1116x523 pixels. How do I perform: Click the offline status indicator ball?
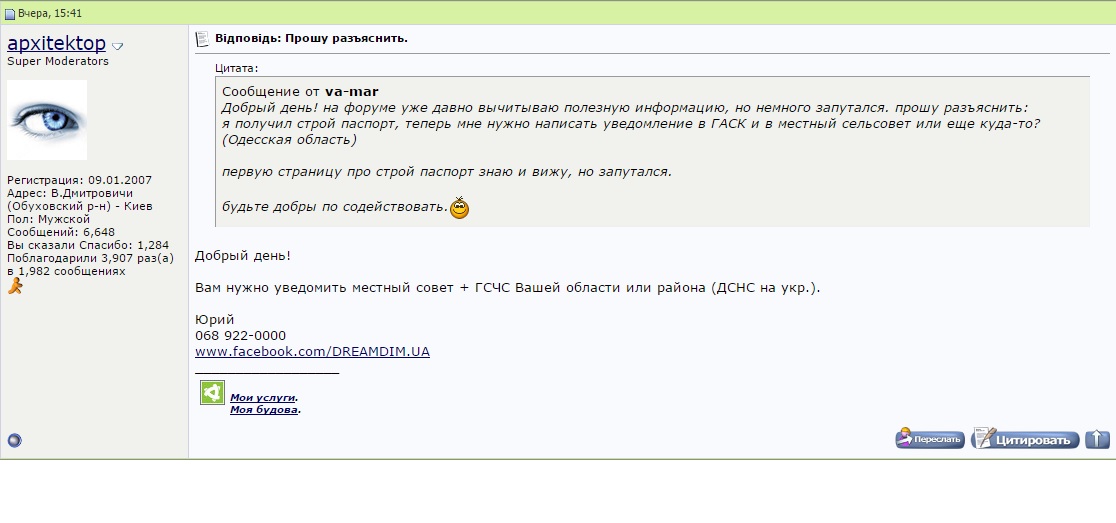(x=14, y=439)
